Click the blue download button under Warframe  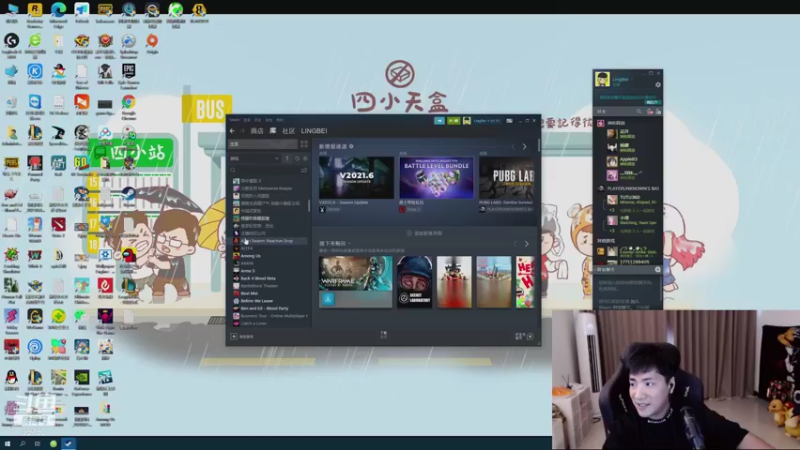[x=328, y=299]
